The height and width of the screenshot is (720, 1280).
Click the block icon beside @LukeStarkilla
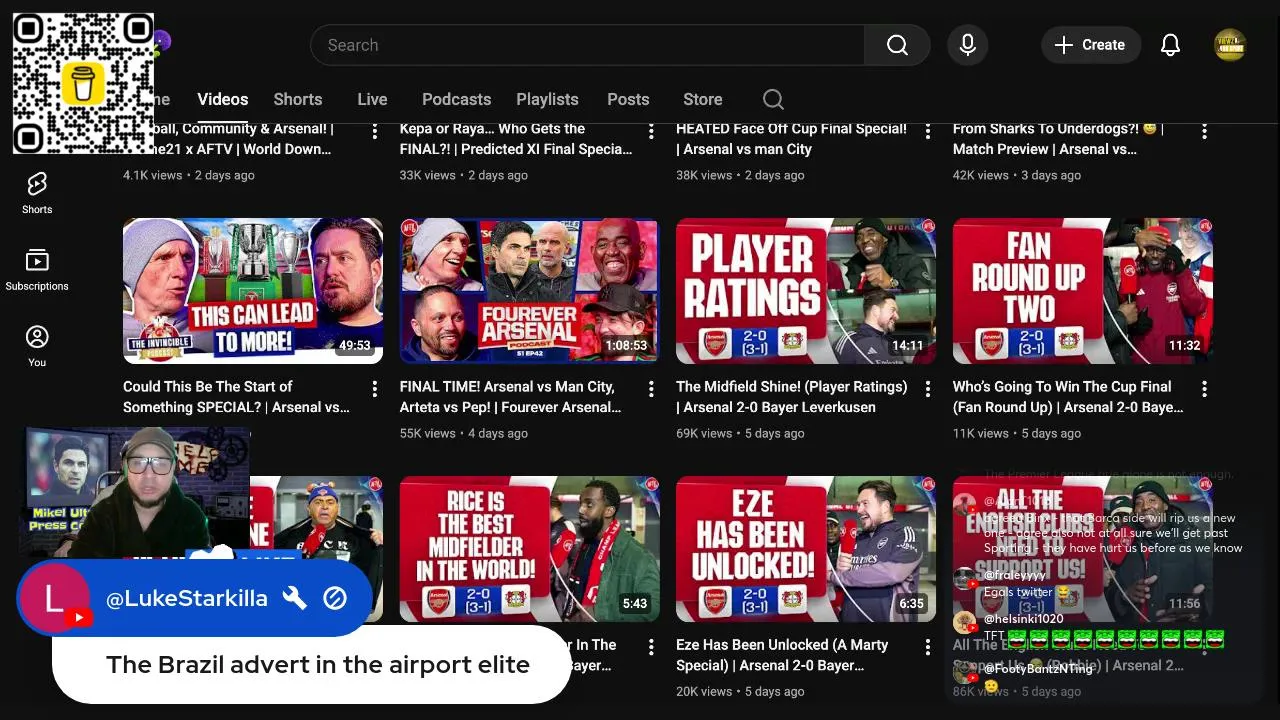335,598
